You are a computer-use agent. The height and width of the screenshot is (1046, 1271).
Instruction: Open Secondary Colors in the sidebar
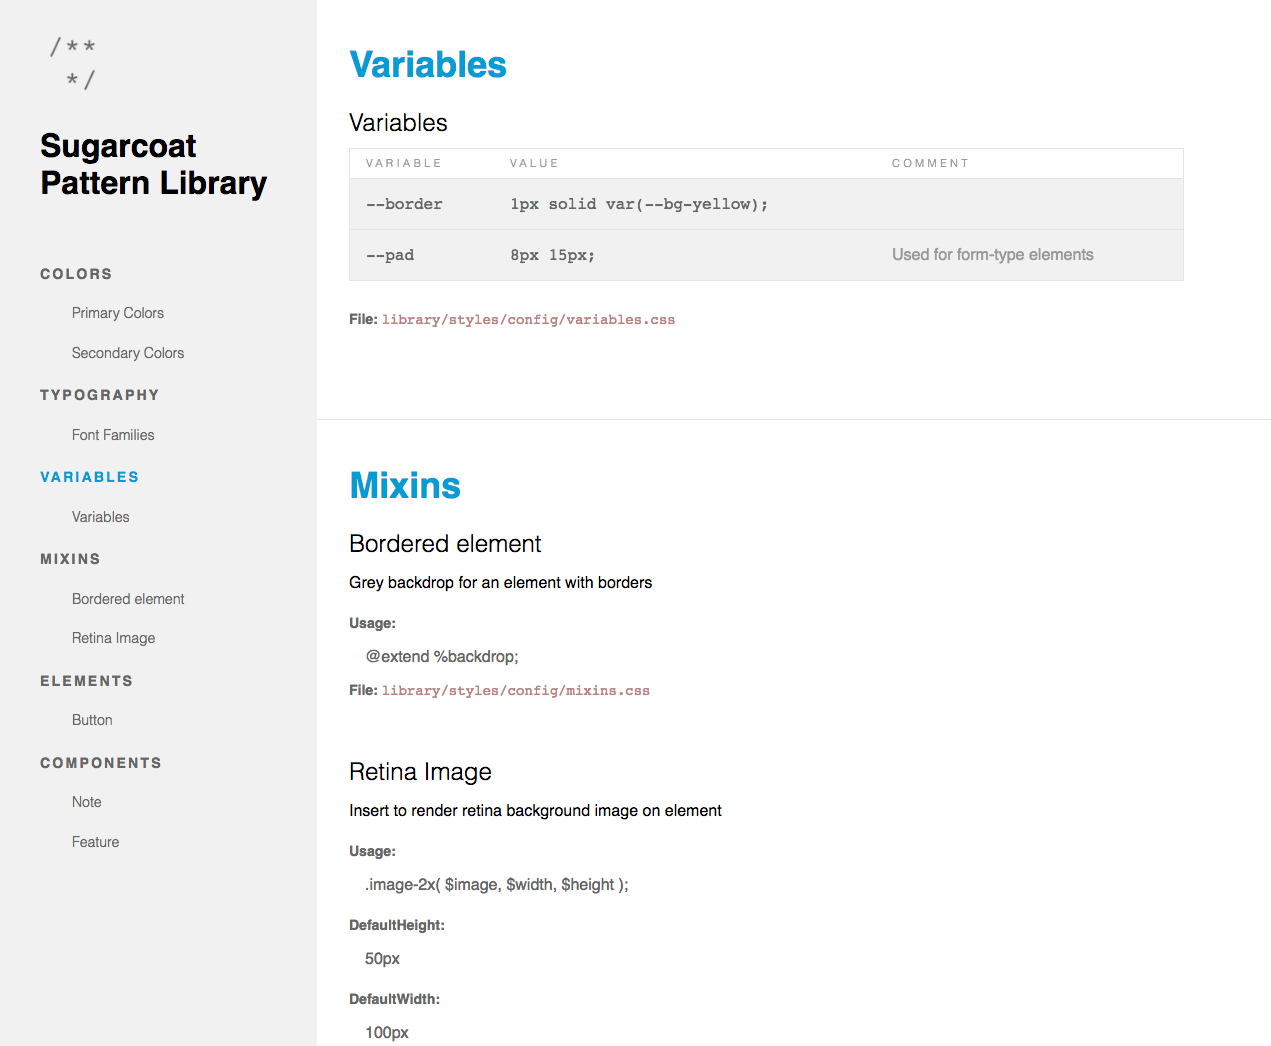tap(128, 353)
